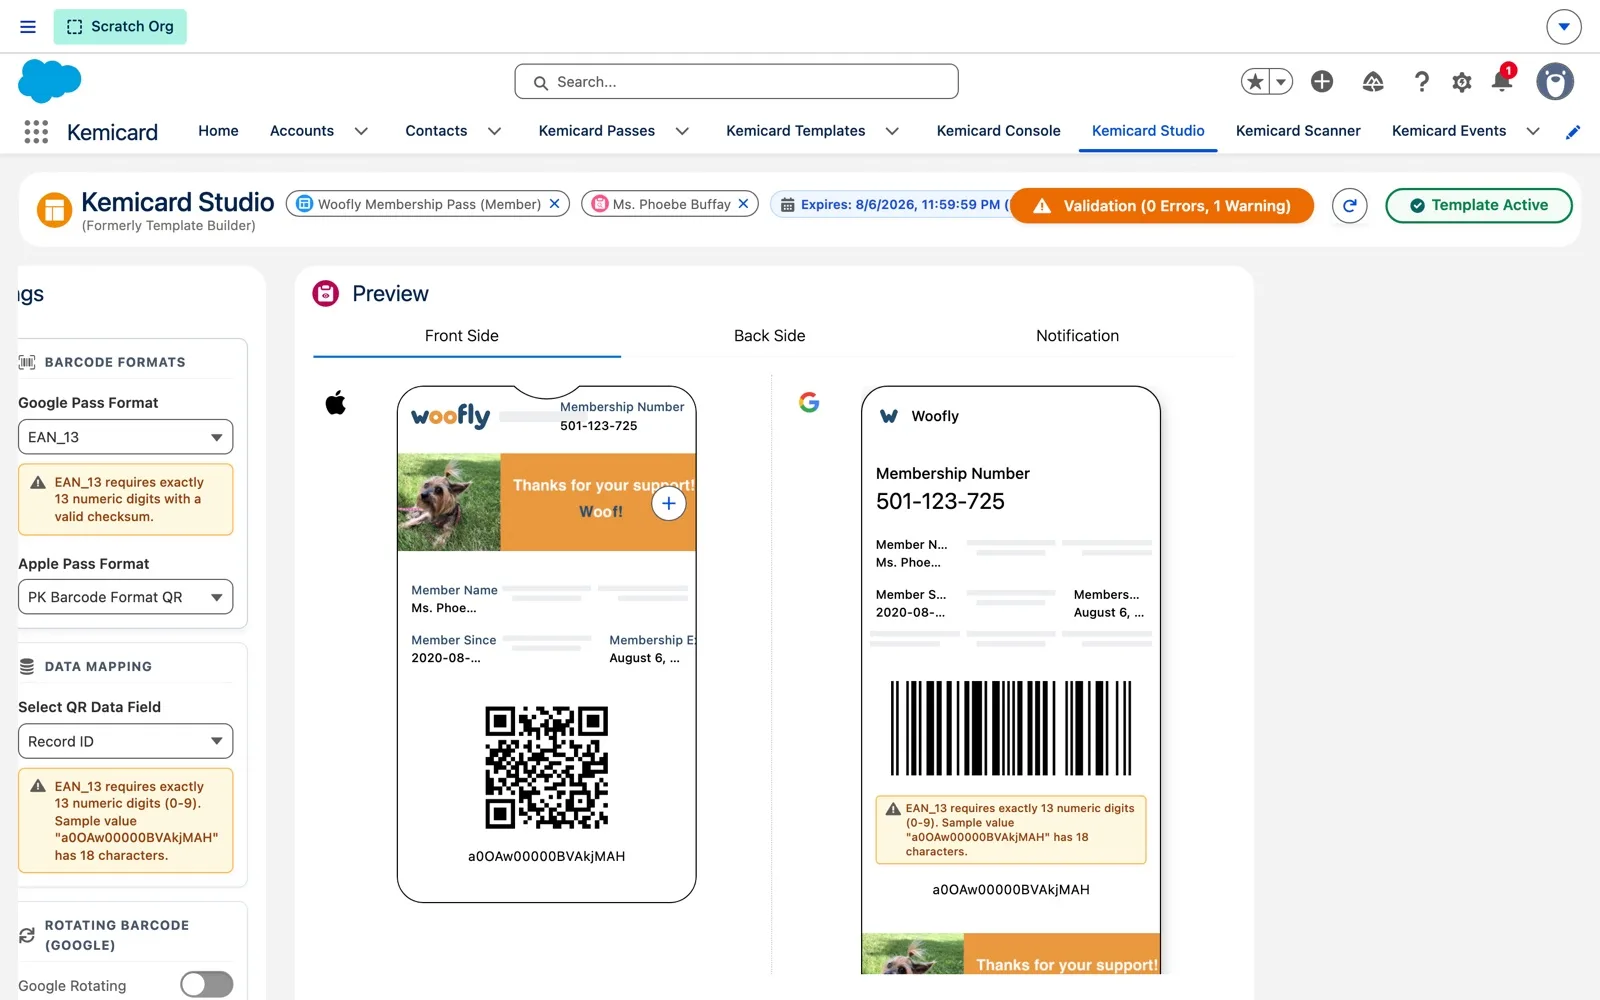The height and width of the screenshot is (1000, 1600).
Task: Open the Apple Pass Format dropdown
Action: (125, 597)
